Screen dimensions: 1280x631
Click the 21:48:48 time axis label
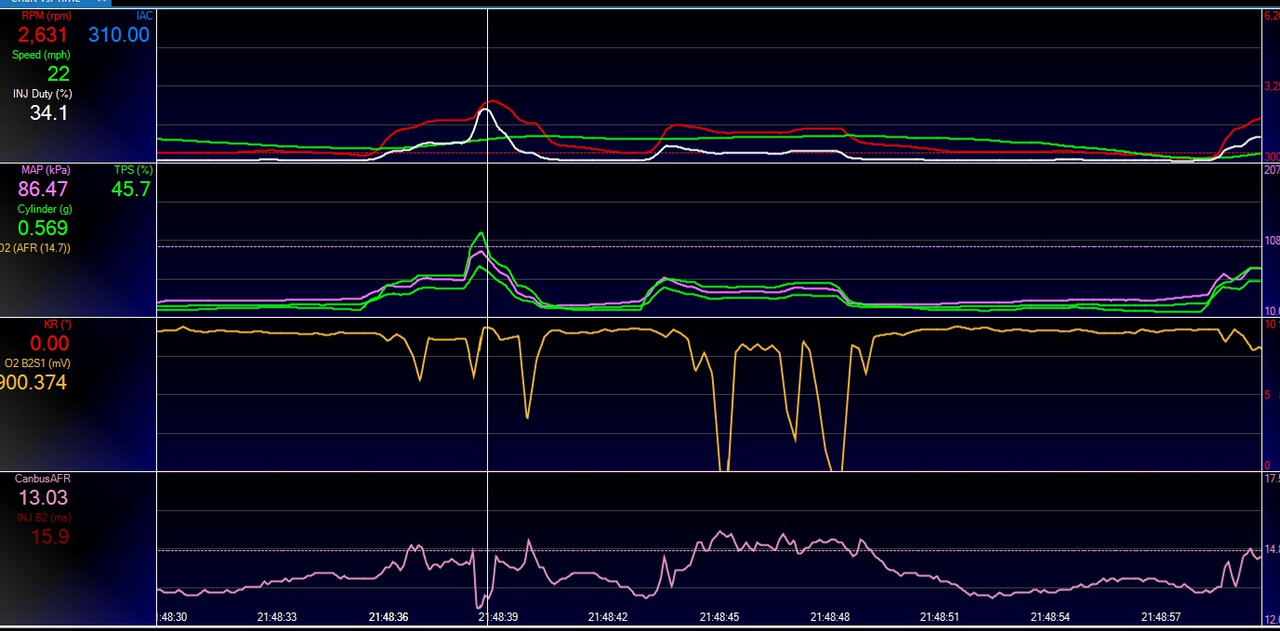tap(829, 617)
